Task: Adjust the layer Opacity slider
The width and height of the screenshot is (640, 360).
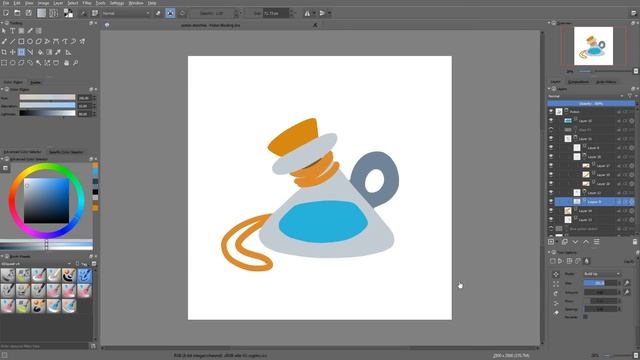Action: 591,104
